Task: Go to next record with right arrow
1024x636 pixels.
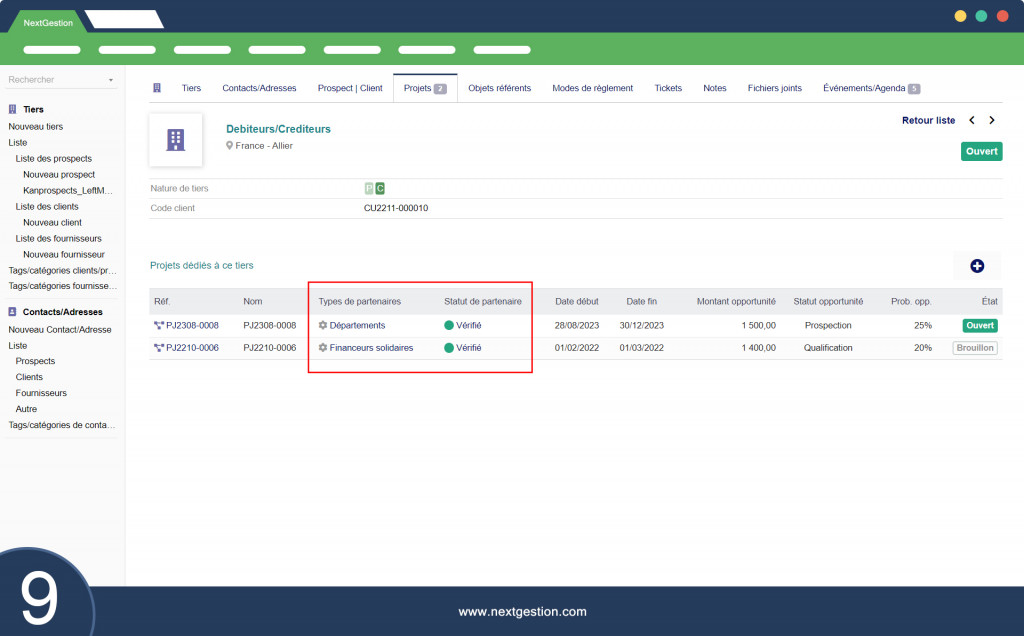Action: pos(992,120)
